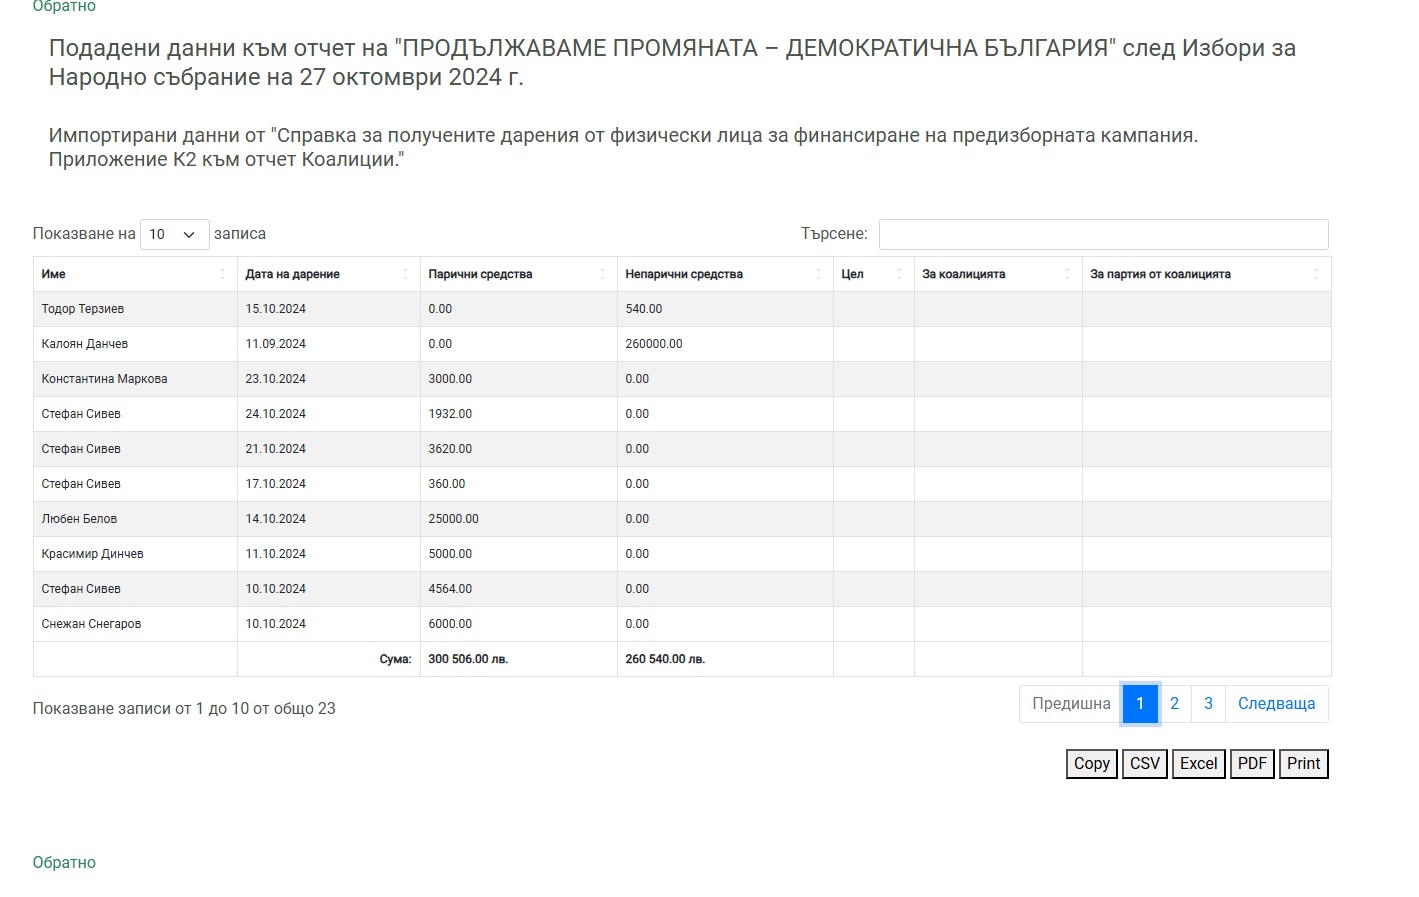Screen dimensions: 1419x897
Task: Click the Следваща next page link
Action: pos(1276,704)
